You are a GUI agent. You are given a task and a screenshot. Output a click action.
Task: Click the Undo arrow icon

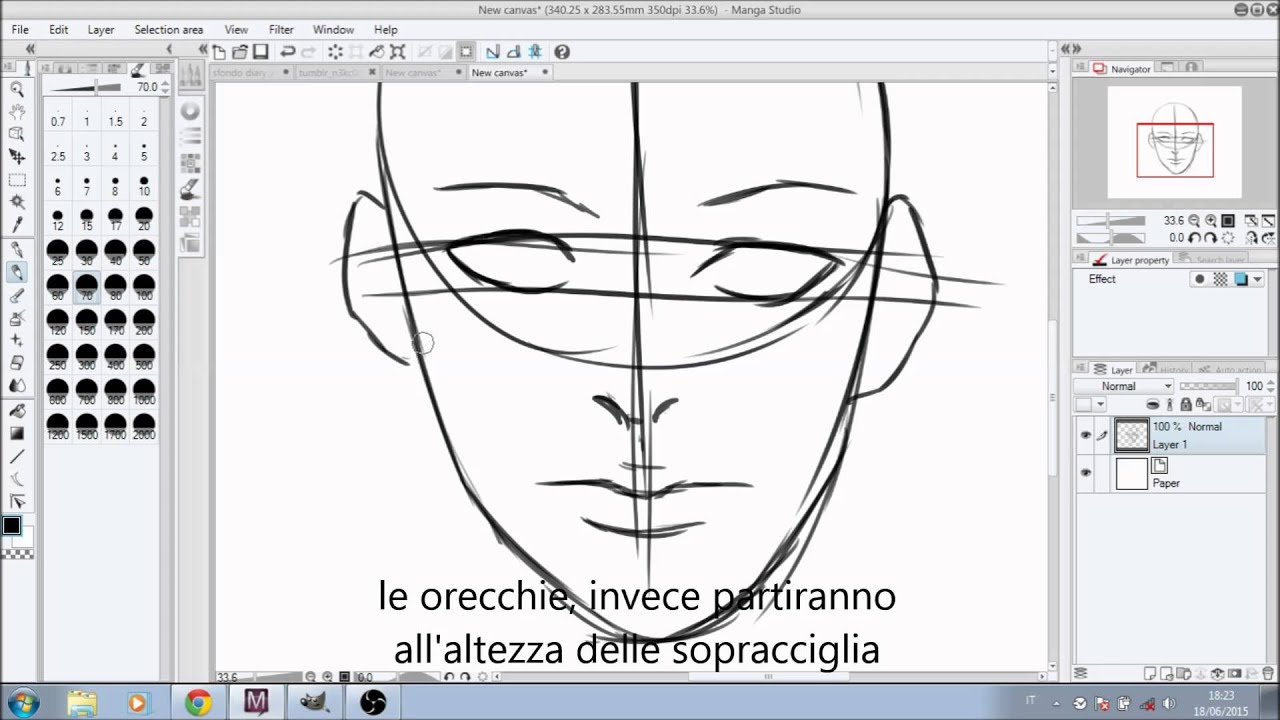pos(288,52)
